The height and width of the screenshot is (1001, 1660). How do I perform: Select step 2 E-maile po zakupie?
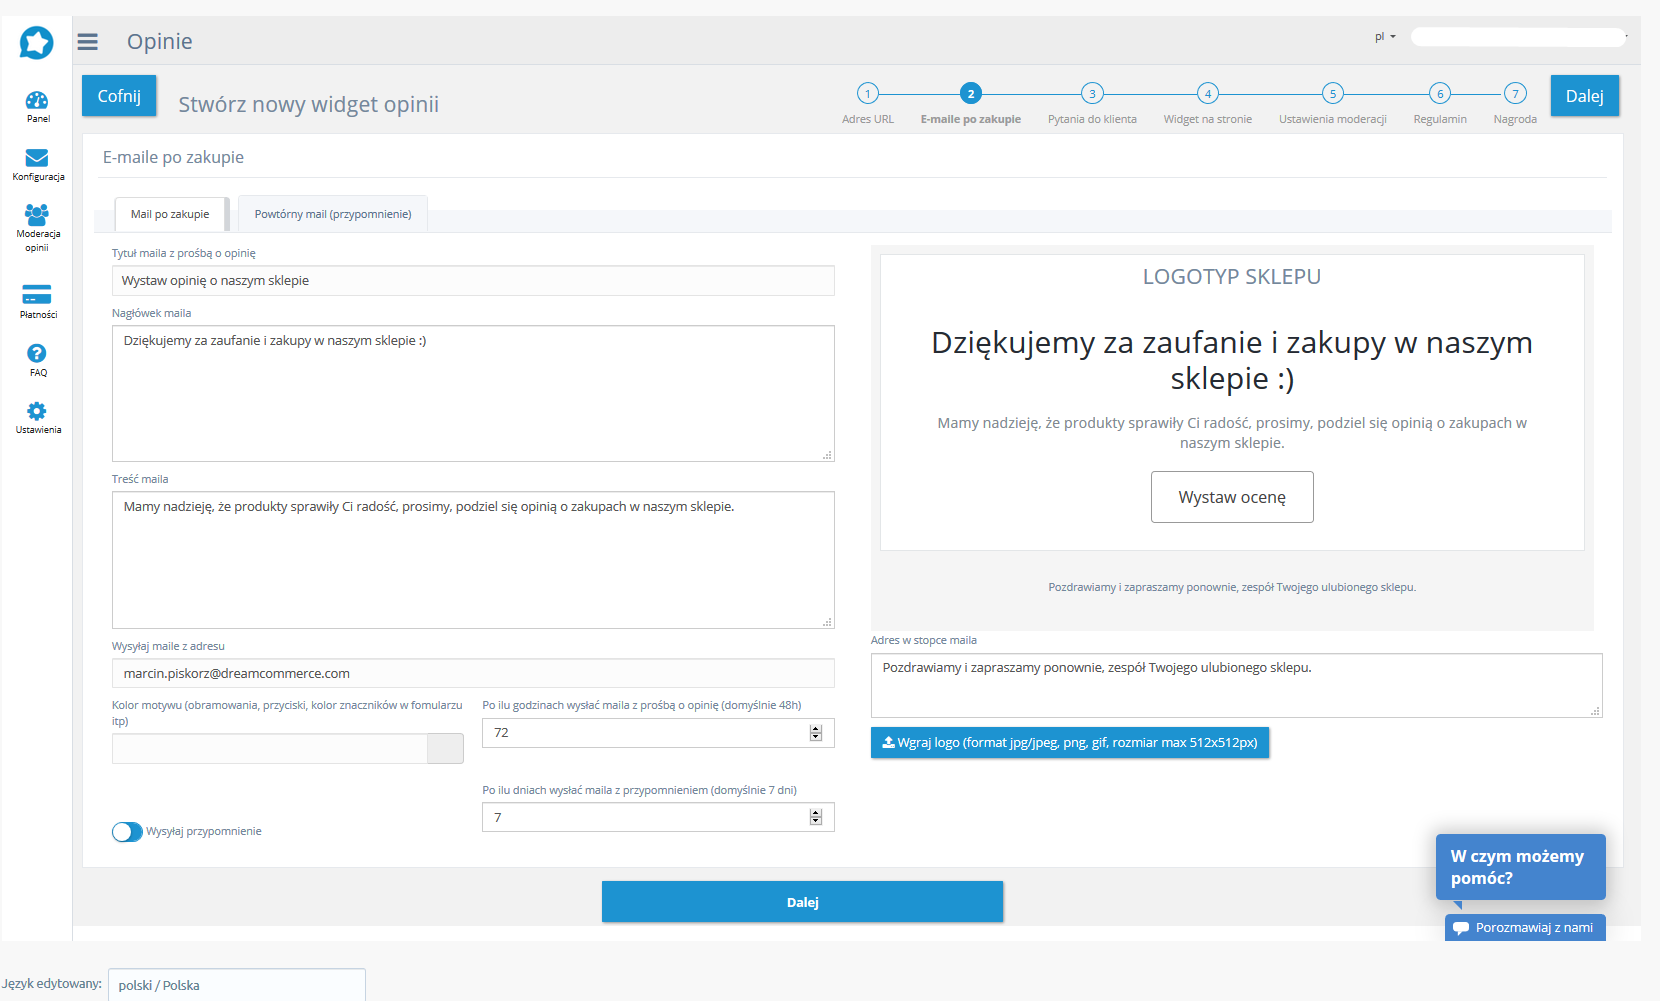coord(971,94)
